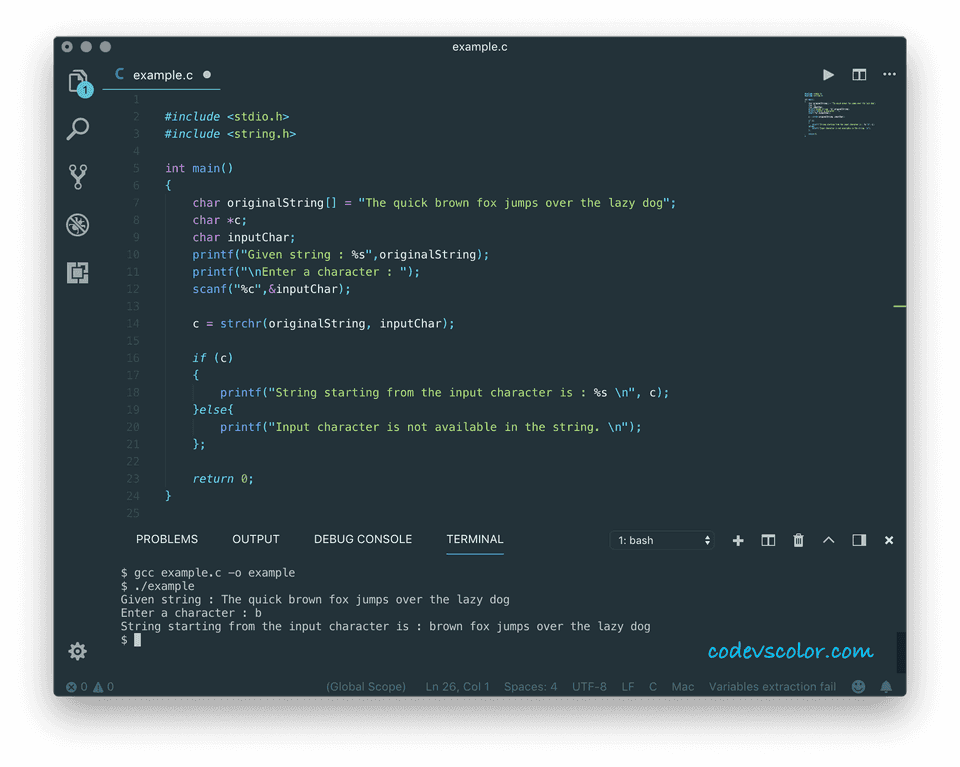The height and width of the screenshot is (767, 960).
Task: Maximize the panel with the chevron
Action: point(828,539)
